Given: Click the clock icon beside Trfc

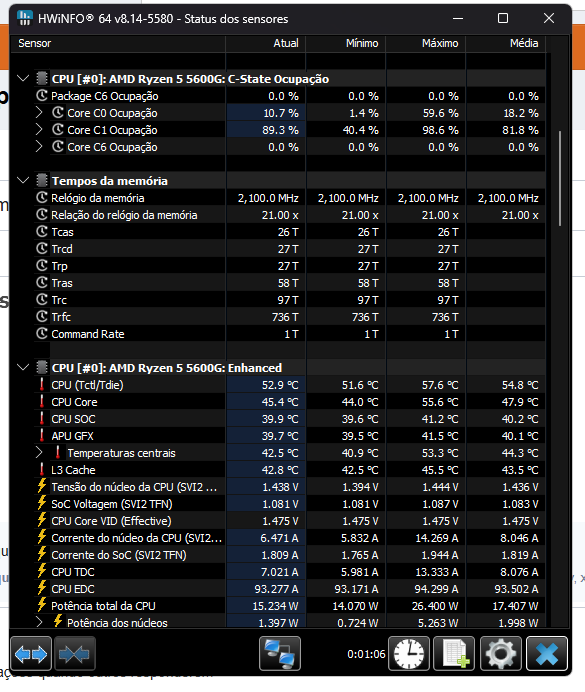Looking at the screenshot, I should (41, 316).
